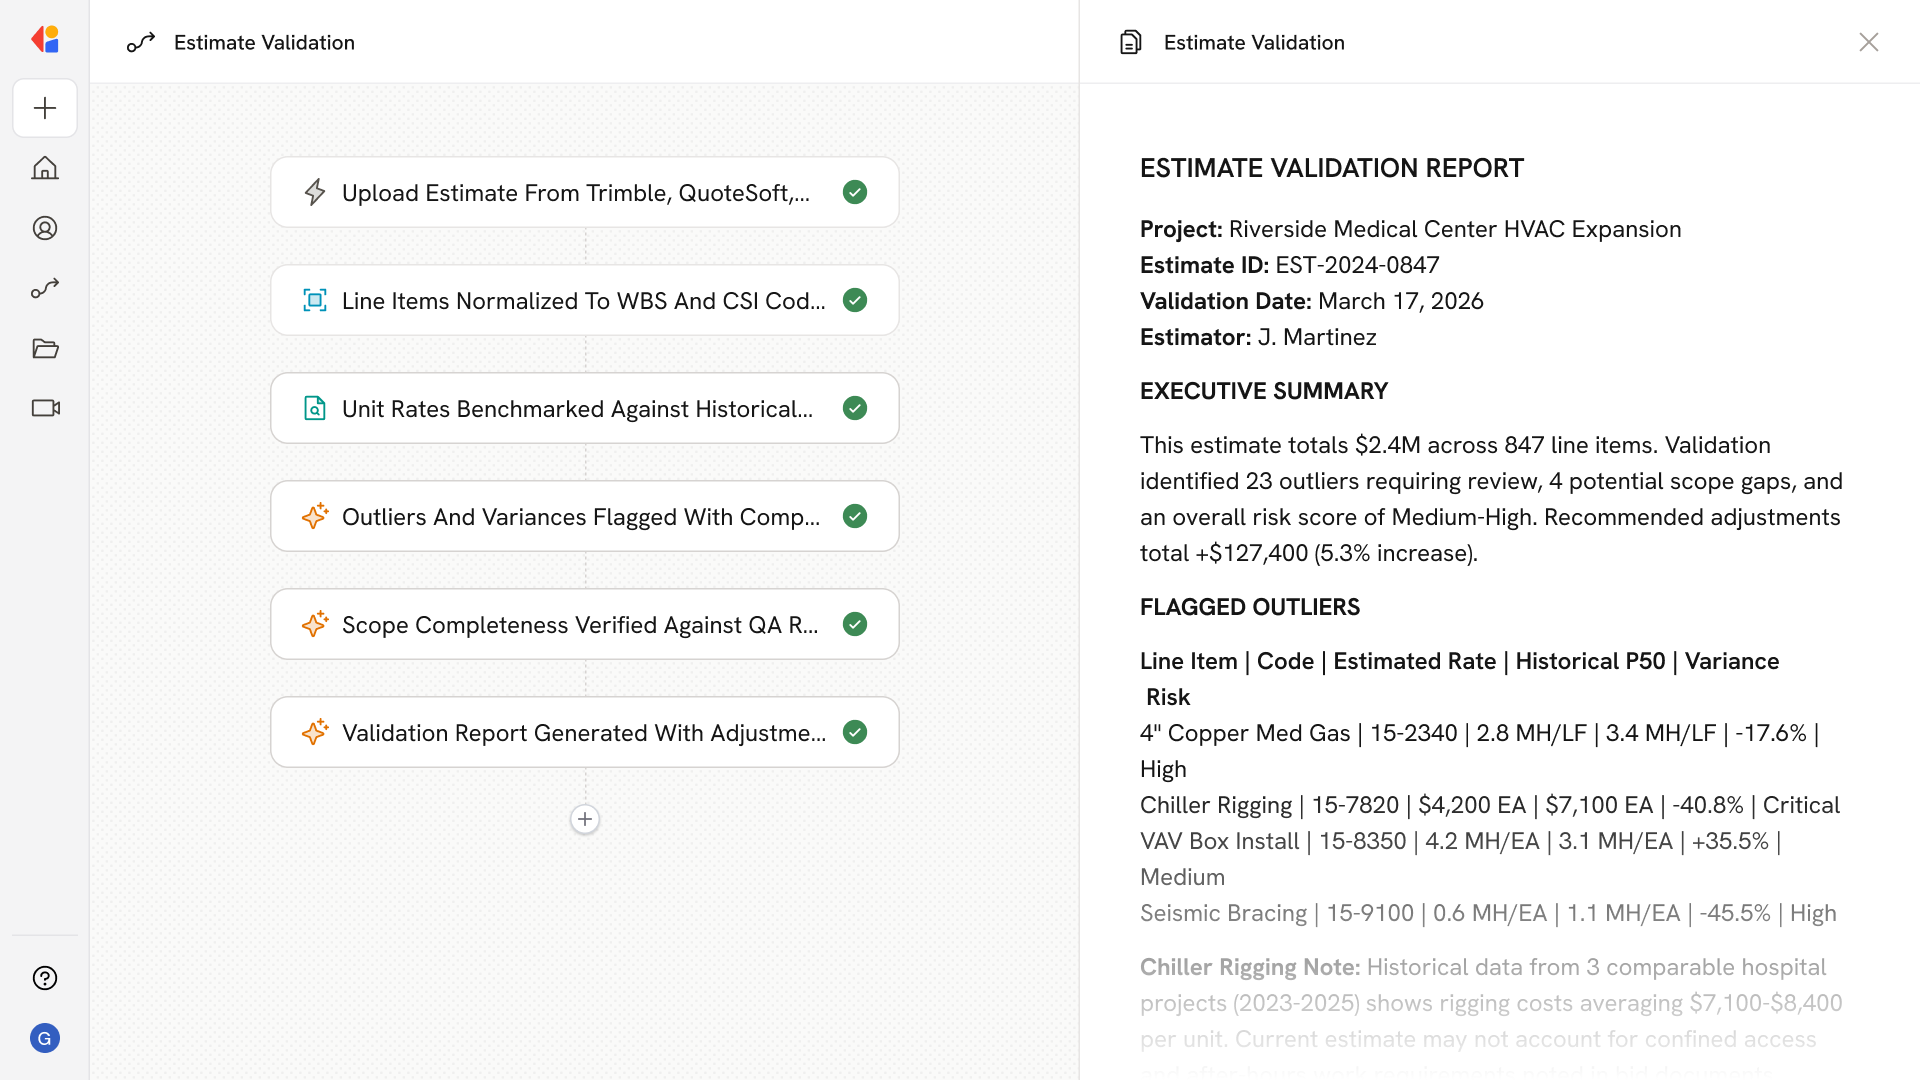
Task: Click green check on Validation Report Generated step
Action: coord(855,732)
